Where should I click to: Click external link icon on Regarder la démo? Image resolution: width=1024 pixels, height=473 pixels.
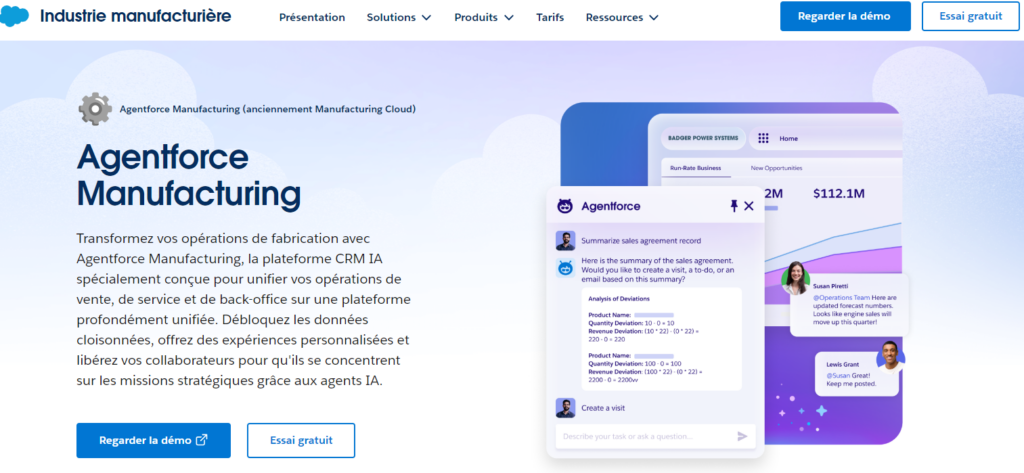tap(202, 440)
